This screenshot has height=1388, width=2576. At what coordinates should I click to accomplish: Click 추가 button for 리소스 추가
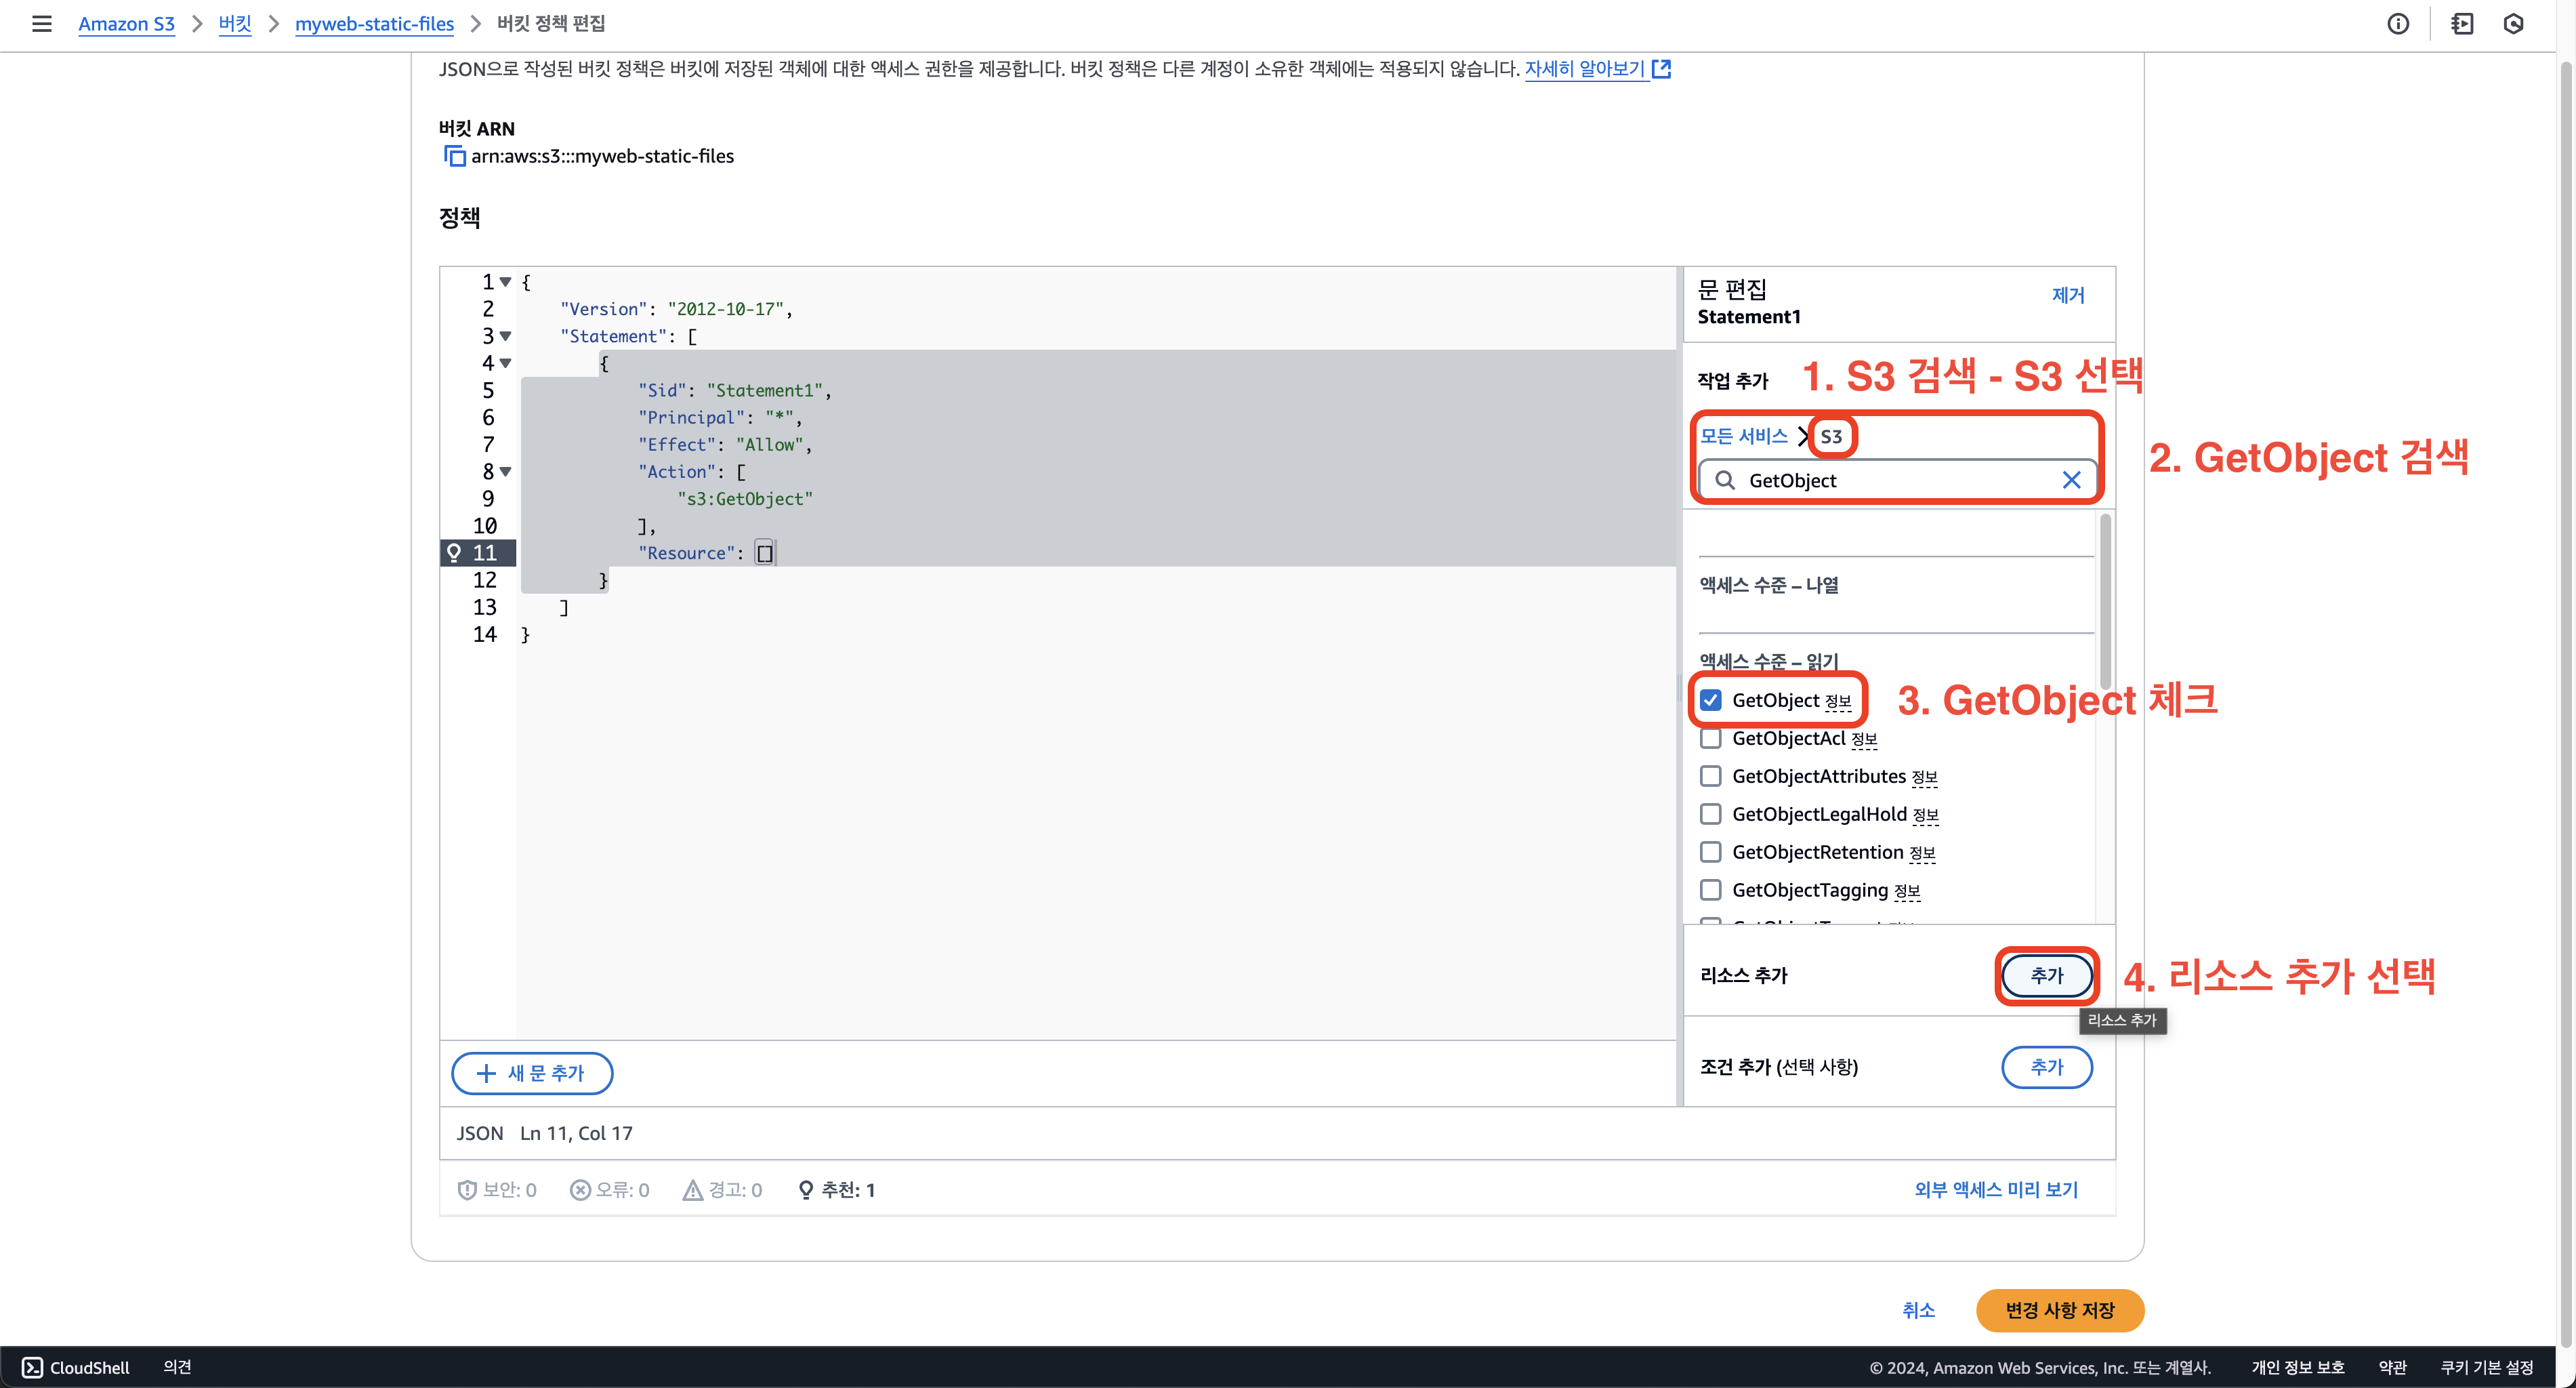2047,975
